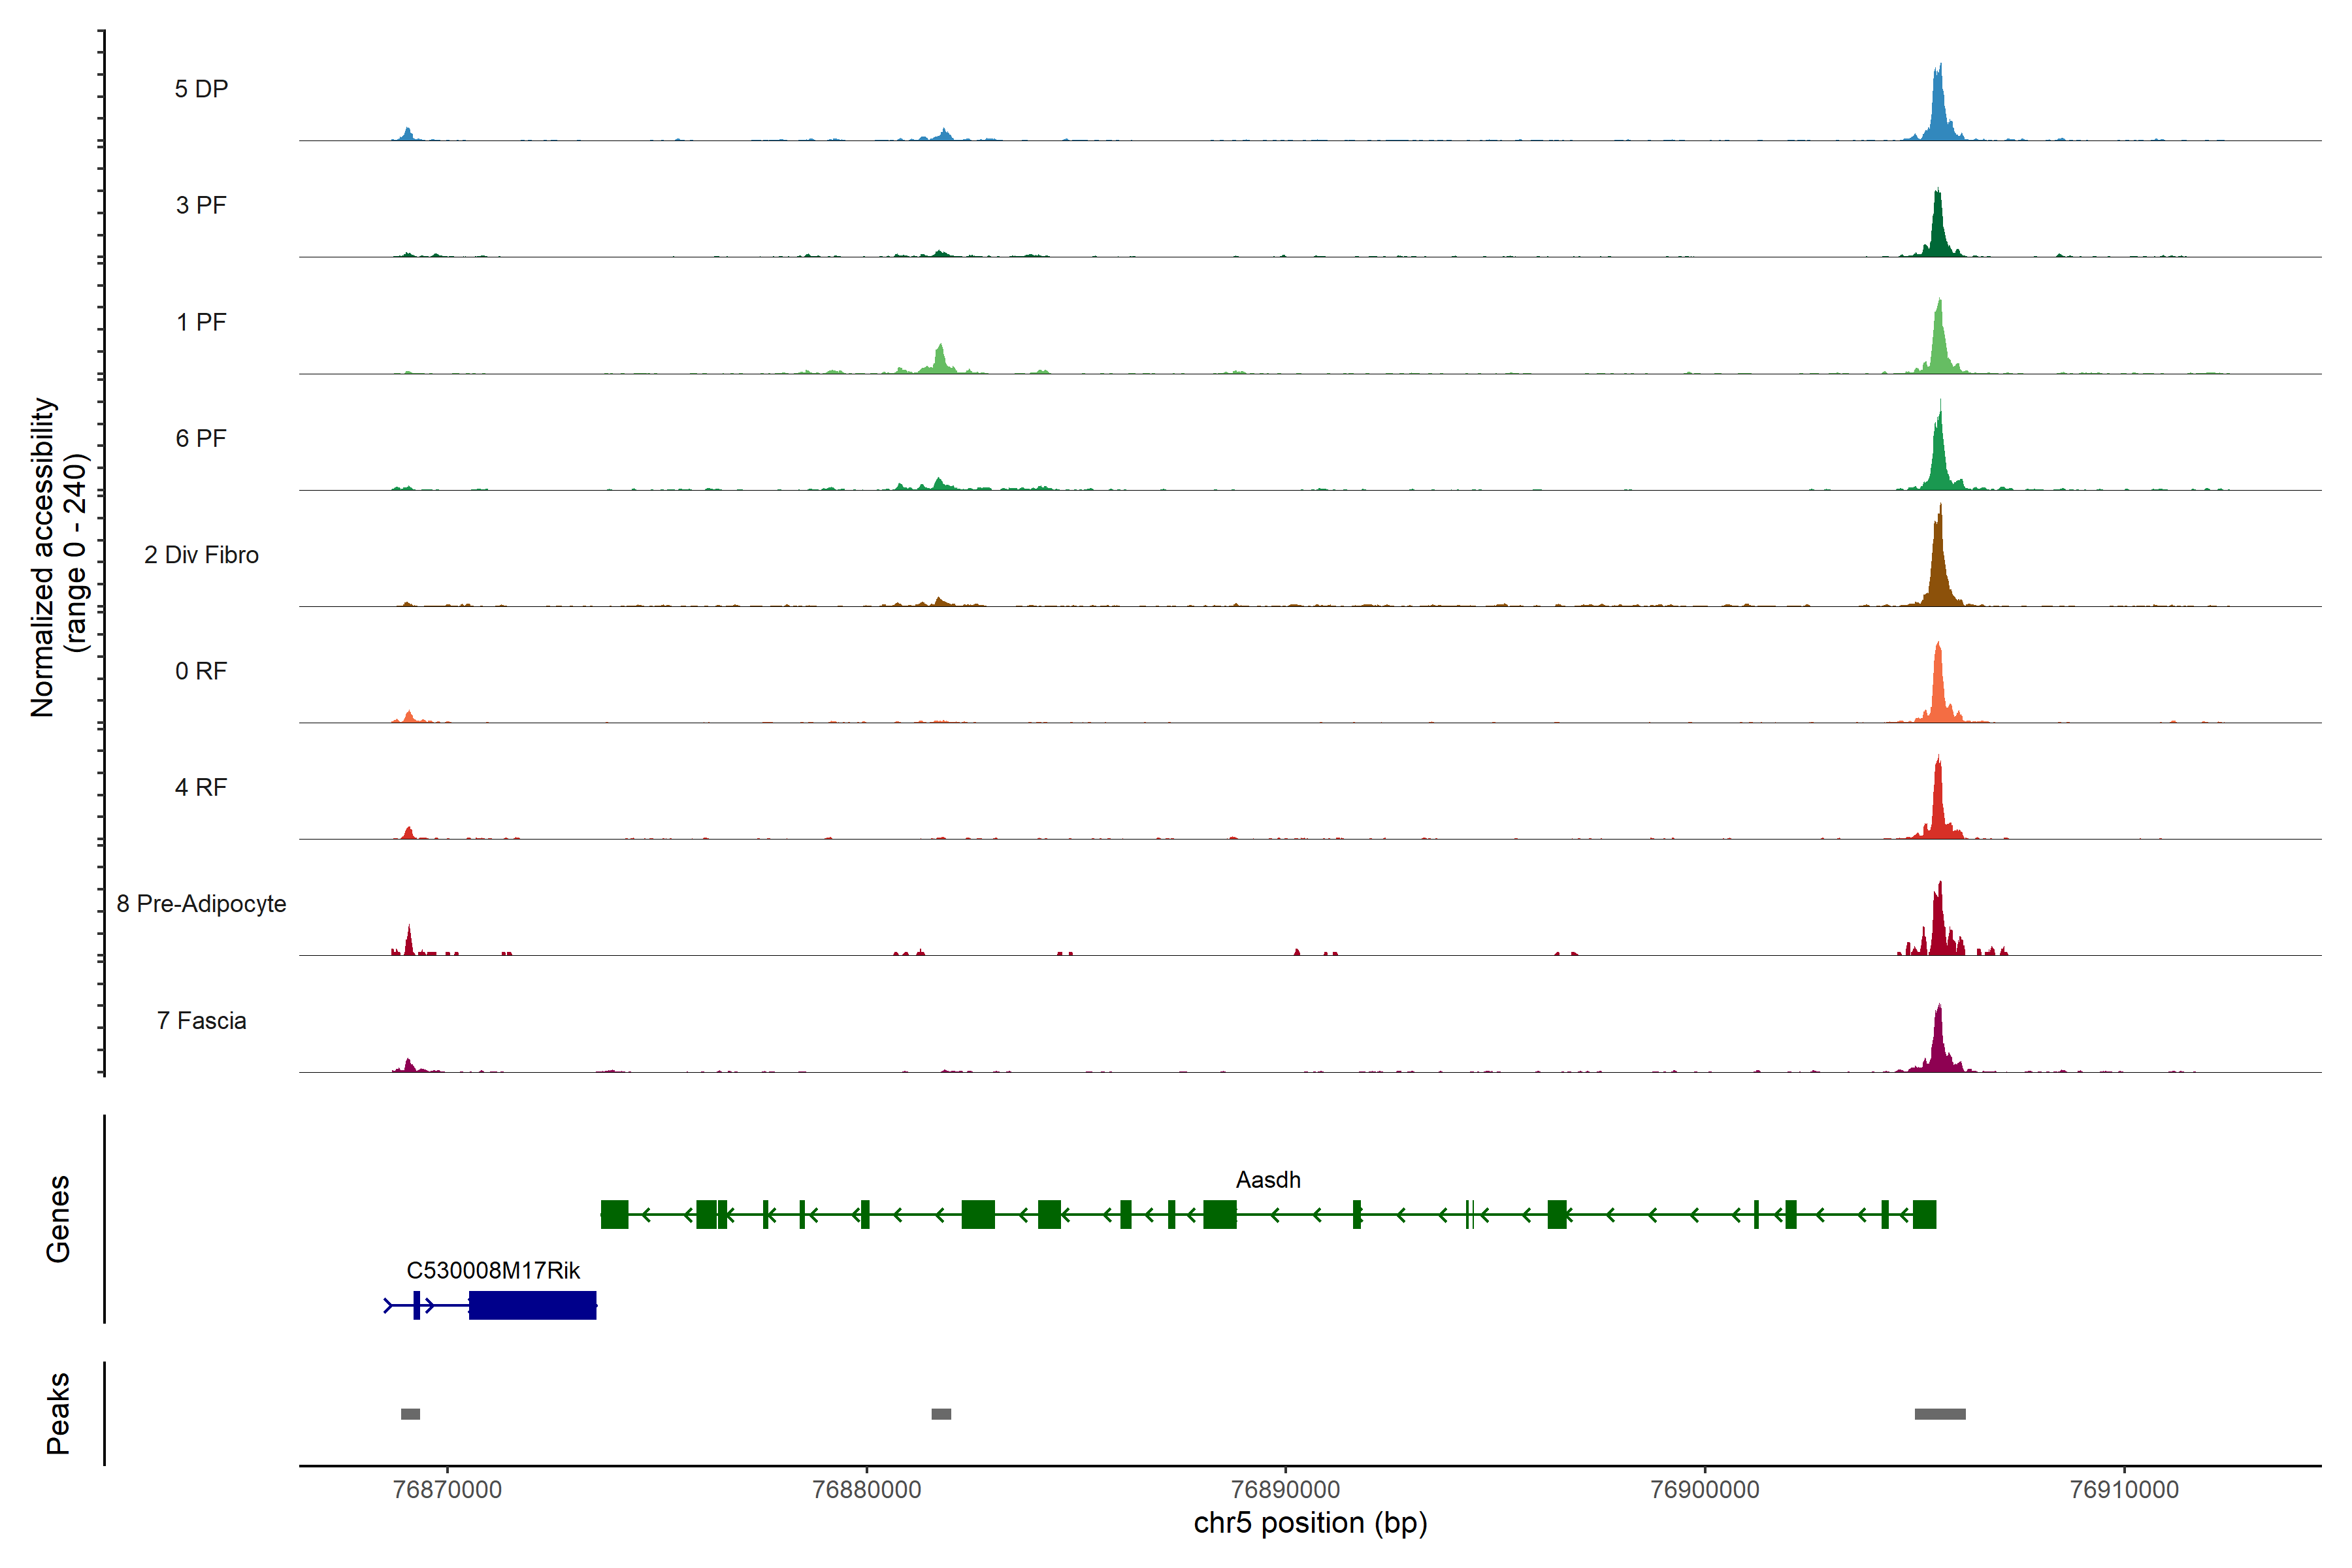
Task: Click the chr5 position (bp) axis title
Action: (x=1310, y=1523)
